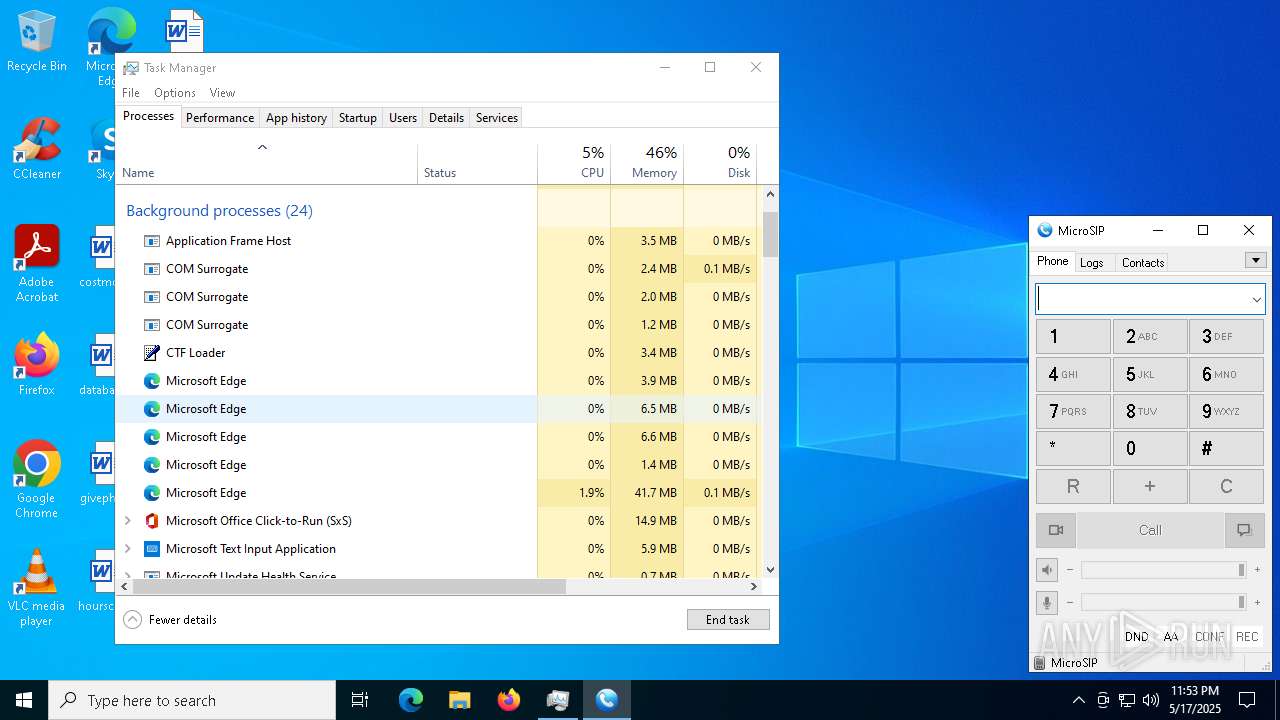Click the End task button
The image size is (1280, 720).
(728, 619)
